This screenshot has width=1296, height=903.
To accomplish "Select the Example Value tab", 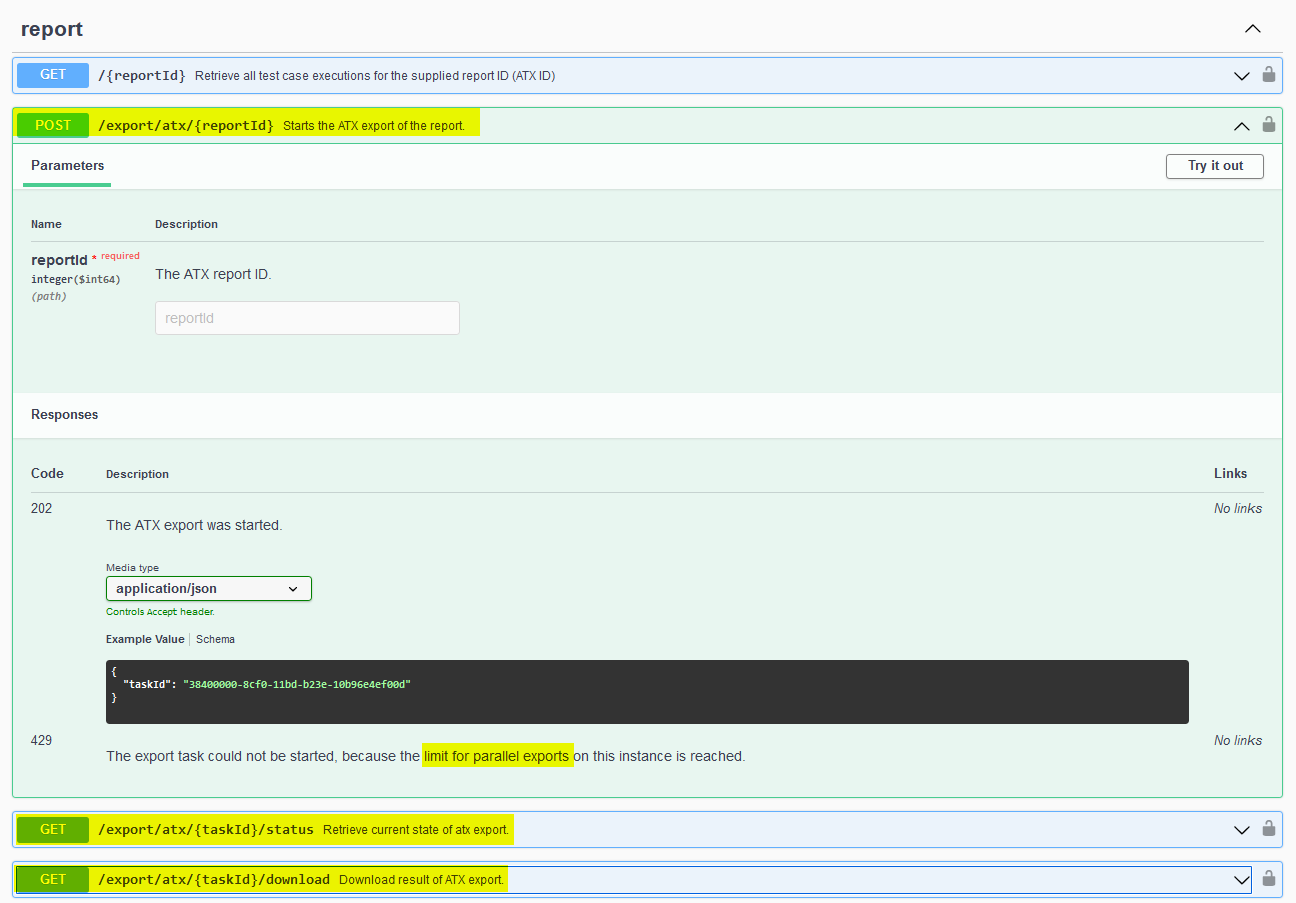I will 145,639.
